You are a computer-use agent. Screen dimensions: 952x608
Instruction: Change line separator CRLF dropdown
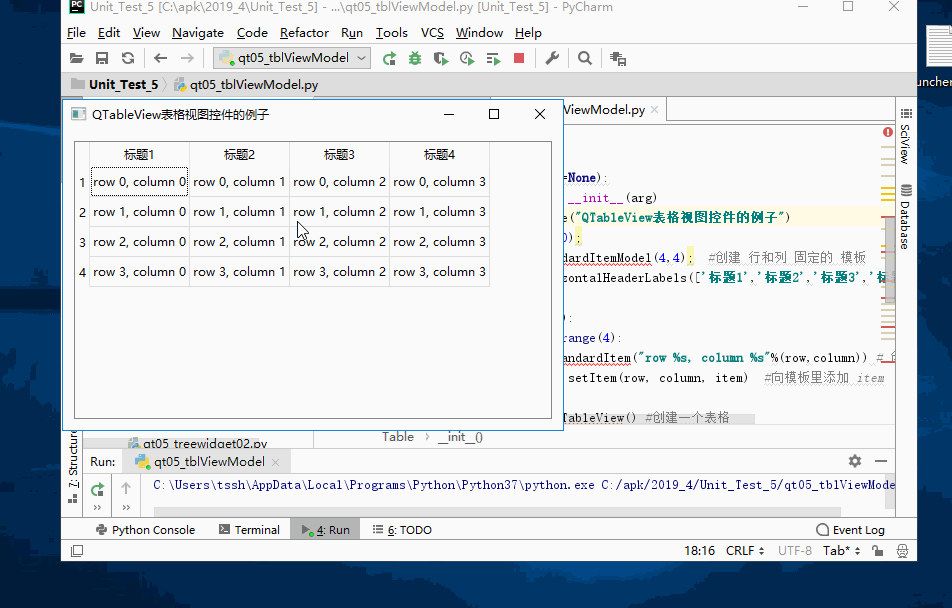745,550
